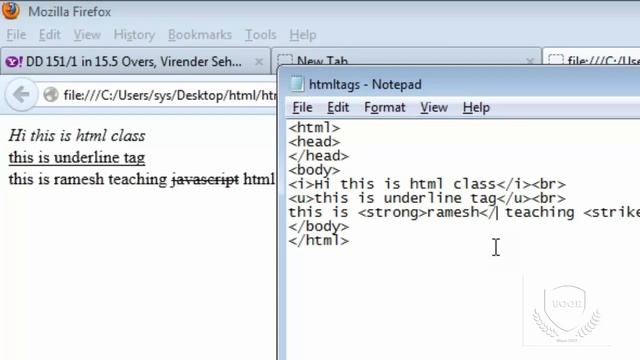This screenshot has width=640, height=360.
Task: Open Firefox Tools menu
Action: 260,35
